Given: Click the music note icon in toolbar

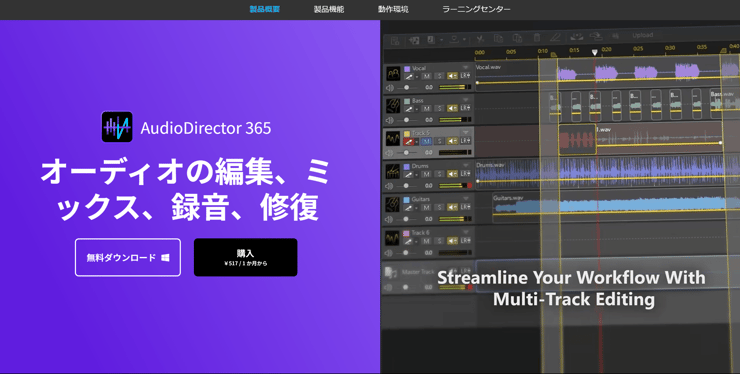Looking at the screenshot, I should pos(430,40).
